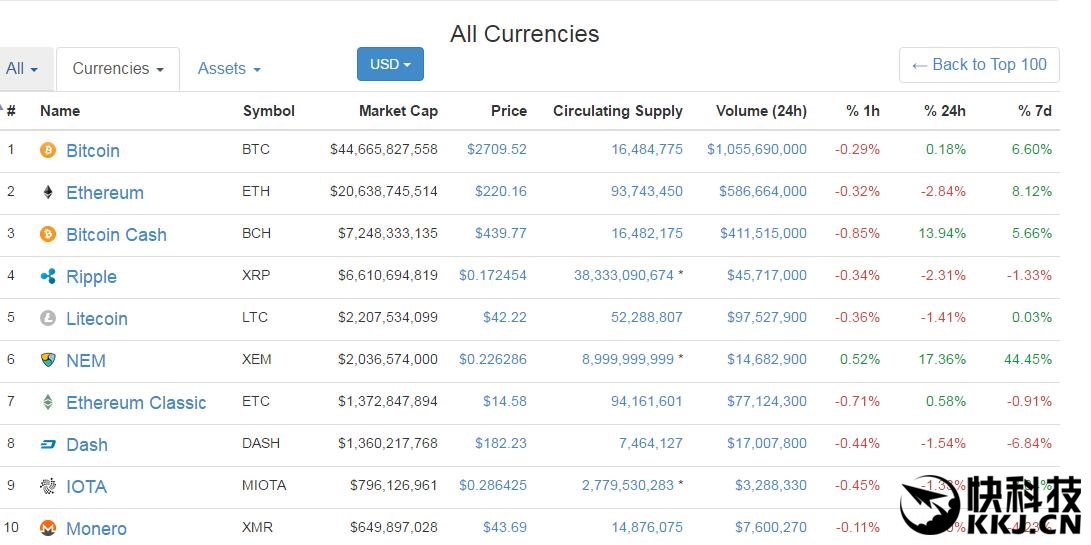Select Bitcoin market cap $44,665,827,558
The width and height of the screenshot is (1091, 545).
pyautogui.click(x=384, y=150)
